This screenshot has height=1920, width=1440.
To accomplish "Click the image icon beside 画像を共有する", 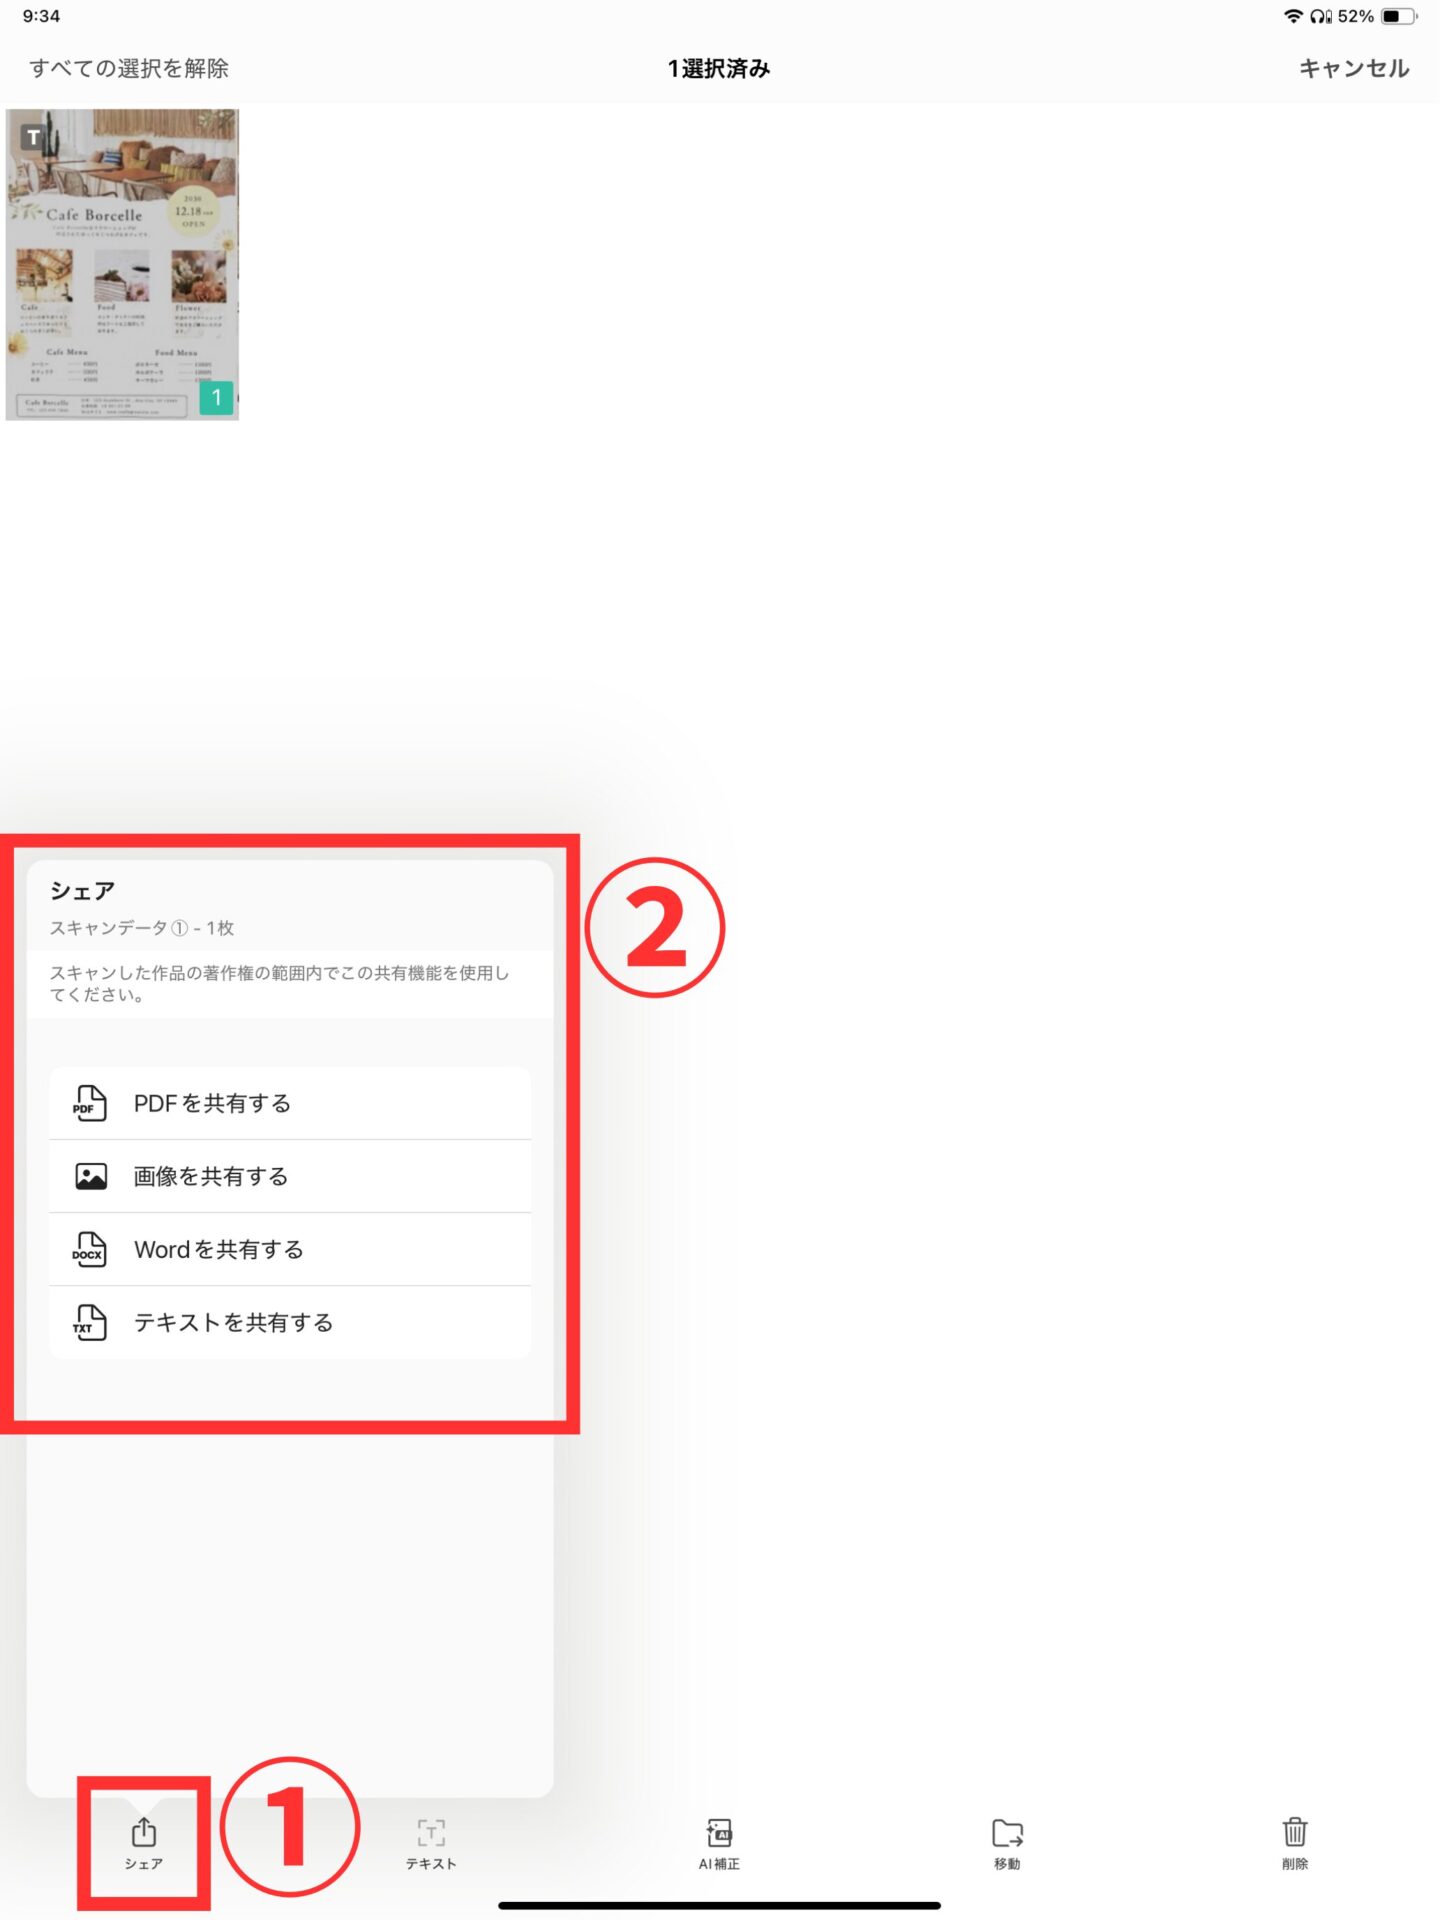I will point(91,1176).
